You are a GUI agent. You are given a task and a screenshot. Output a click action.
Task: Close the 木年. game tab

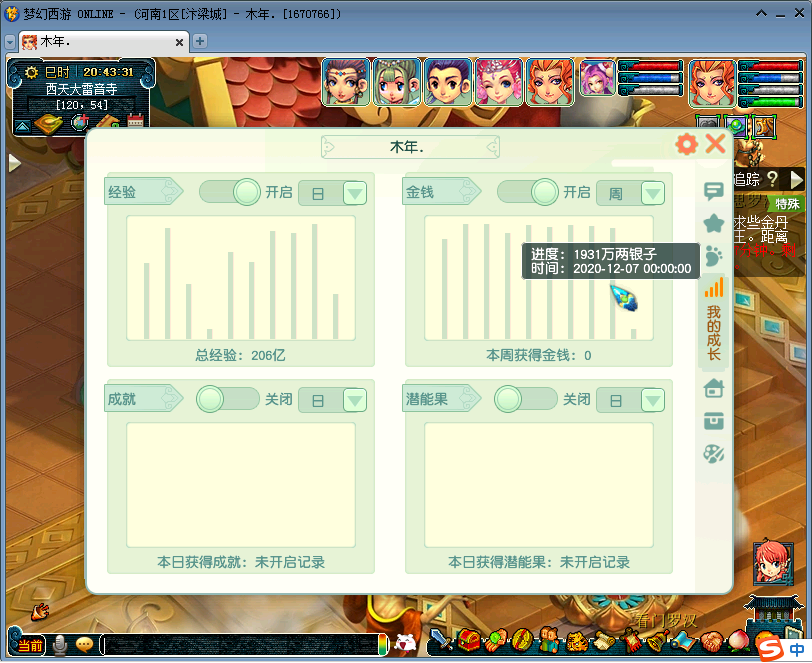click(179, 42)
